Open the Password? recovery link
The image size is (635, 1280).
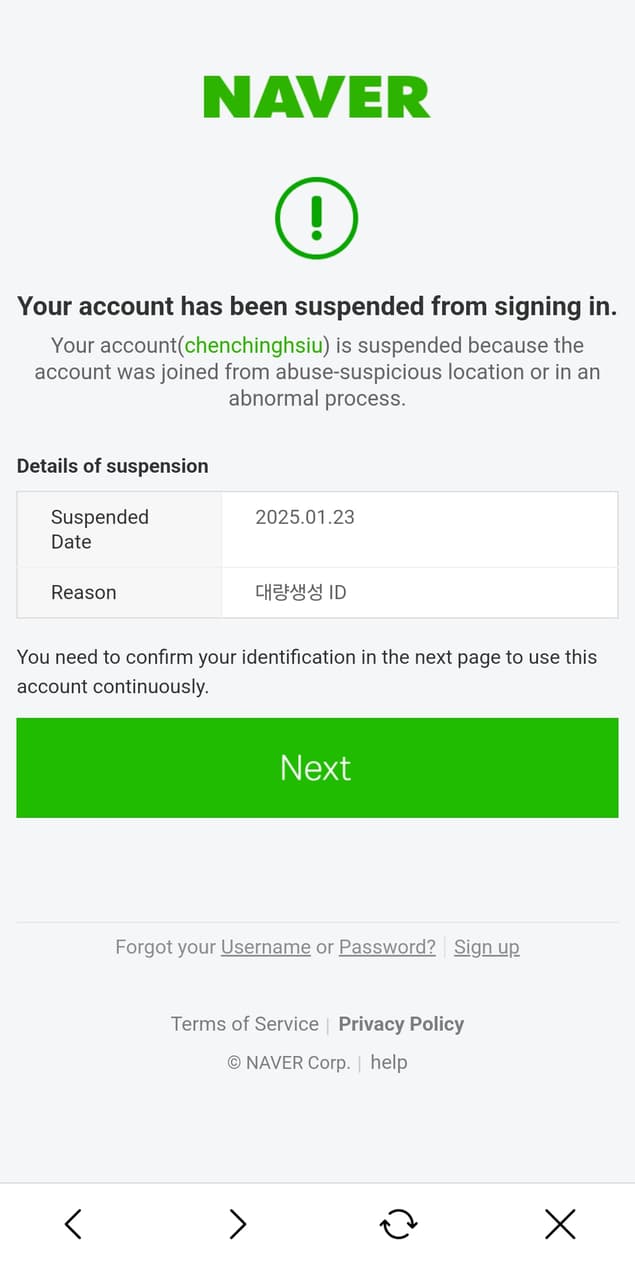(x=387, y=947)
